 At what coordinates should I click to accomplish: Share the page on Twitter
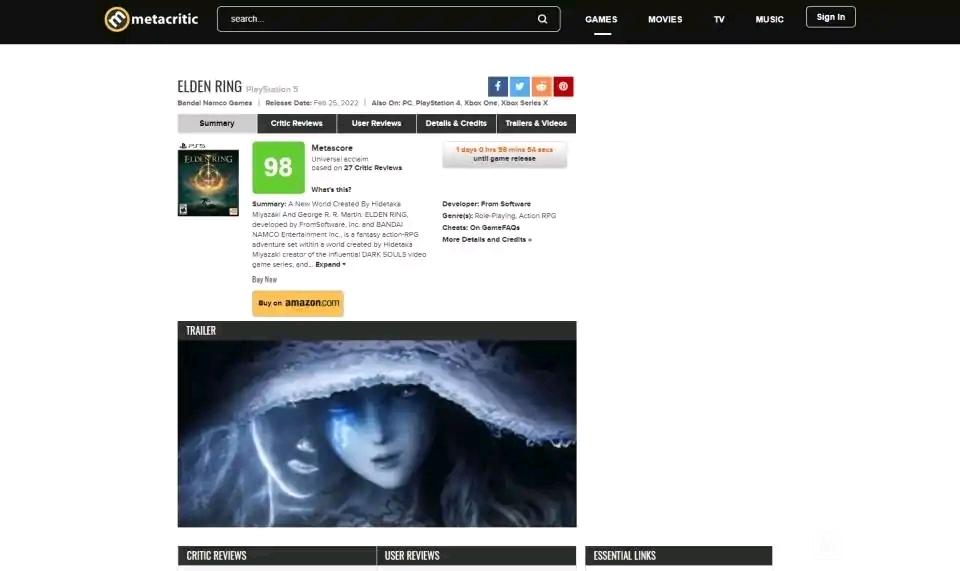520,86
